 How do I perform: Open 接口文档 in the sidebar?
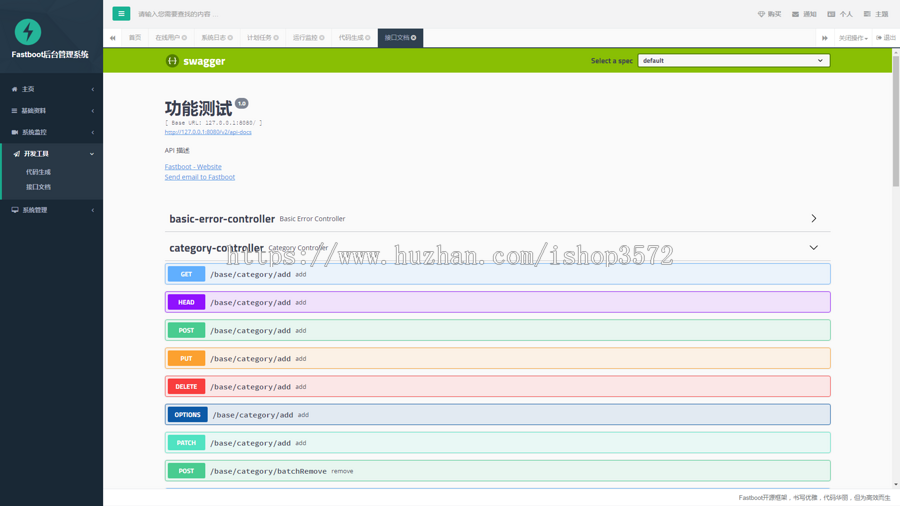tap(38, 187)
